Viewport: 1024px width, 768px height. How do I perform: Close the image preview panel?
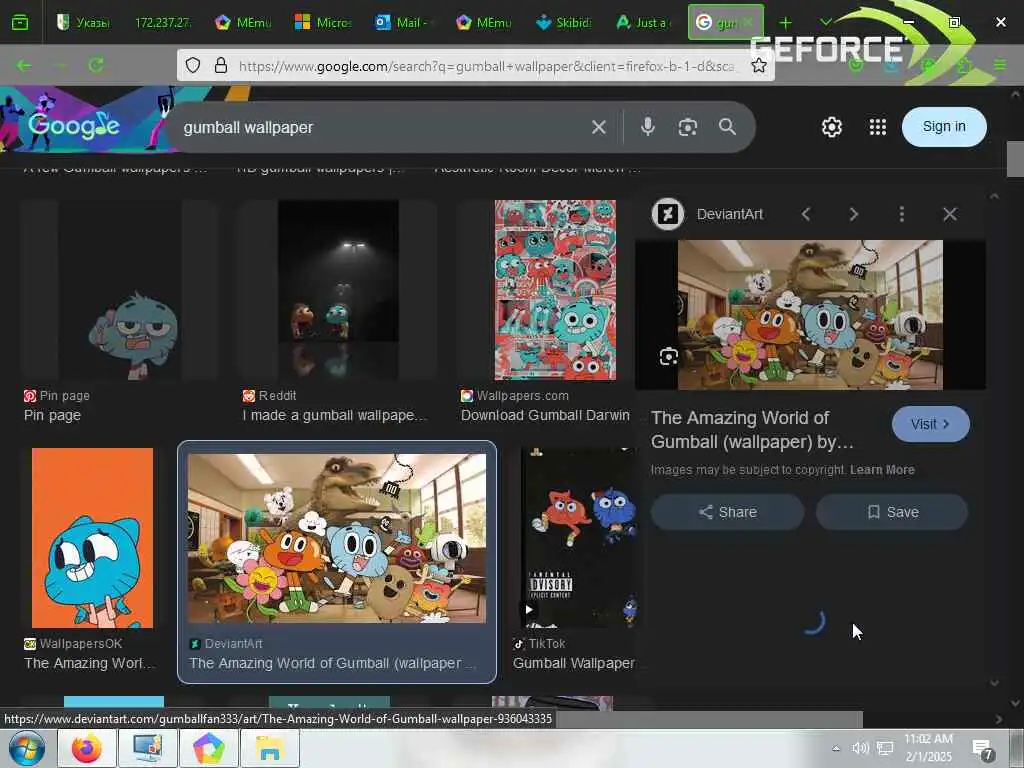click(x=950, y=214)
